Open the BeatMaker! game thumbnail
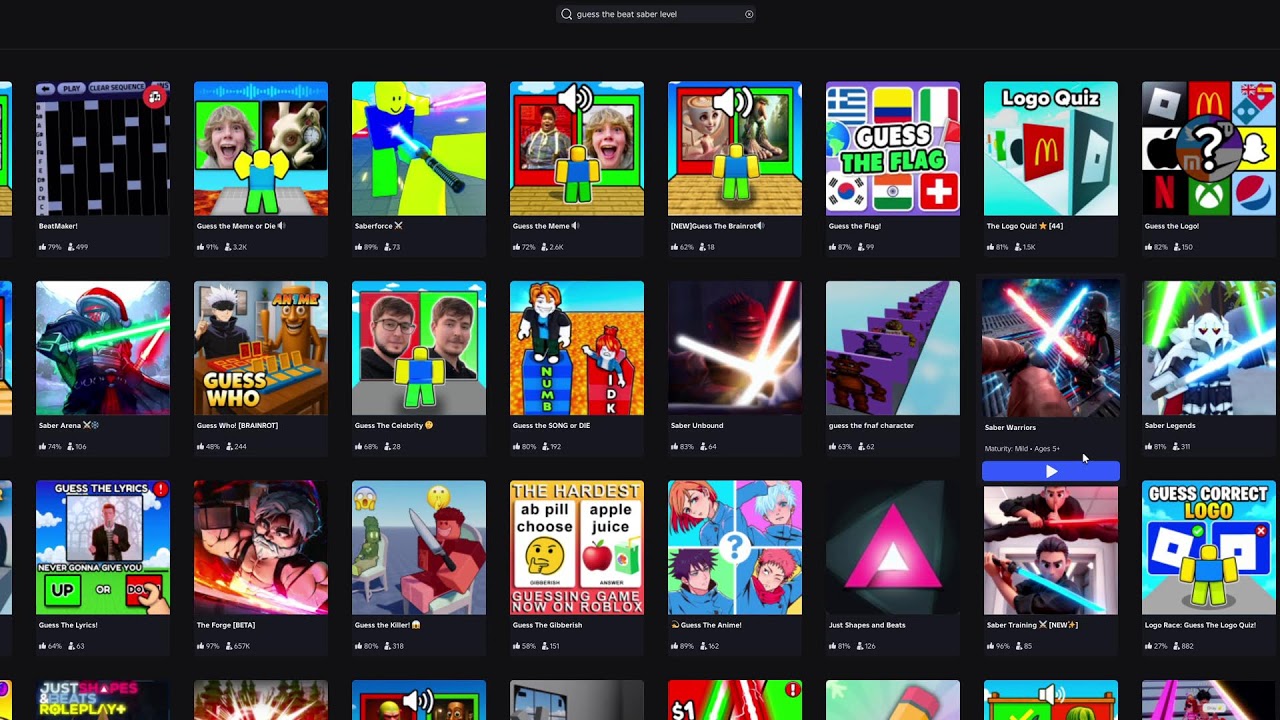Screen dimensions: 1280x720 pyautogui.click(x=103, y=148)
